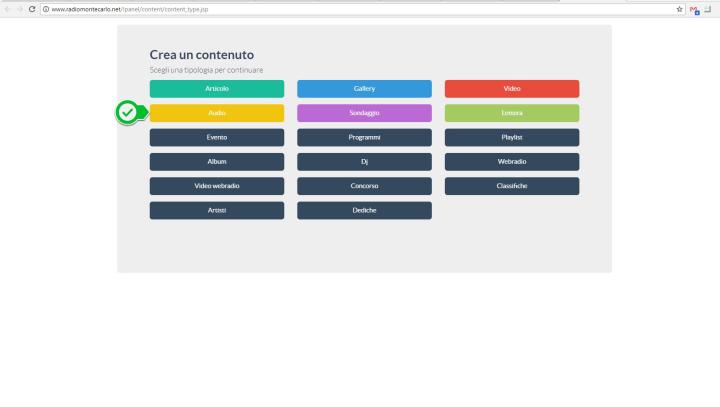The image size is (720, 407).
Task: Click the browser forward arrow
Action: (x=19, y=9)
